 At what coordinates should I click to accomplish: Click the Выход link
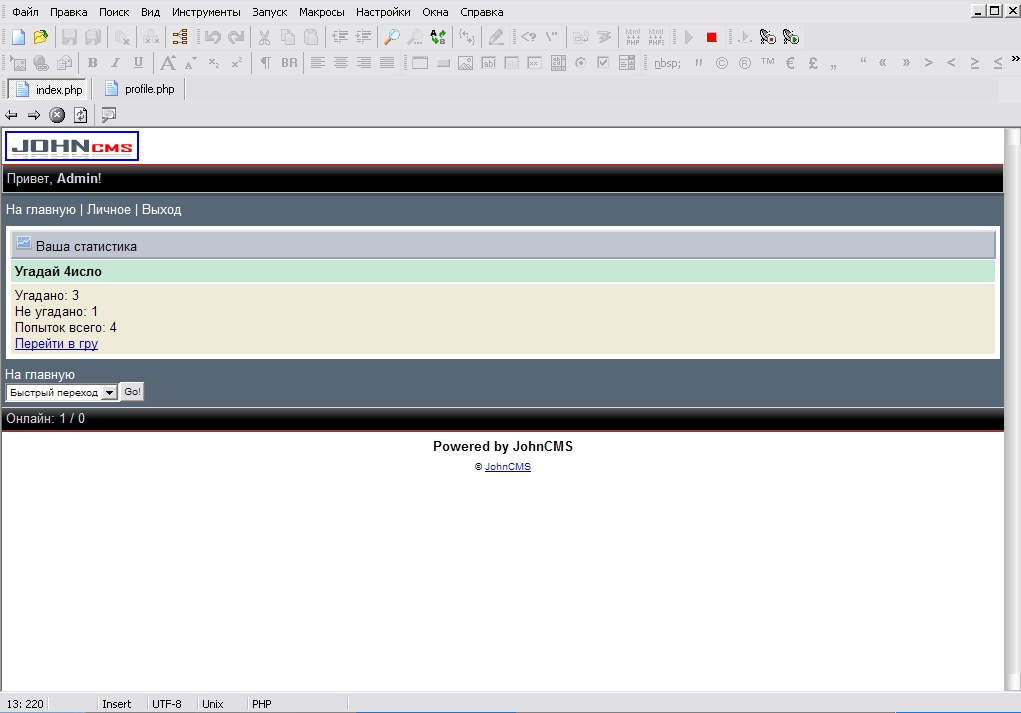click(x=161, y=210)
